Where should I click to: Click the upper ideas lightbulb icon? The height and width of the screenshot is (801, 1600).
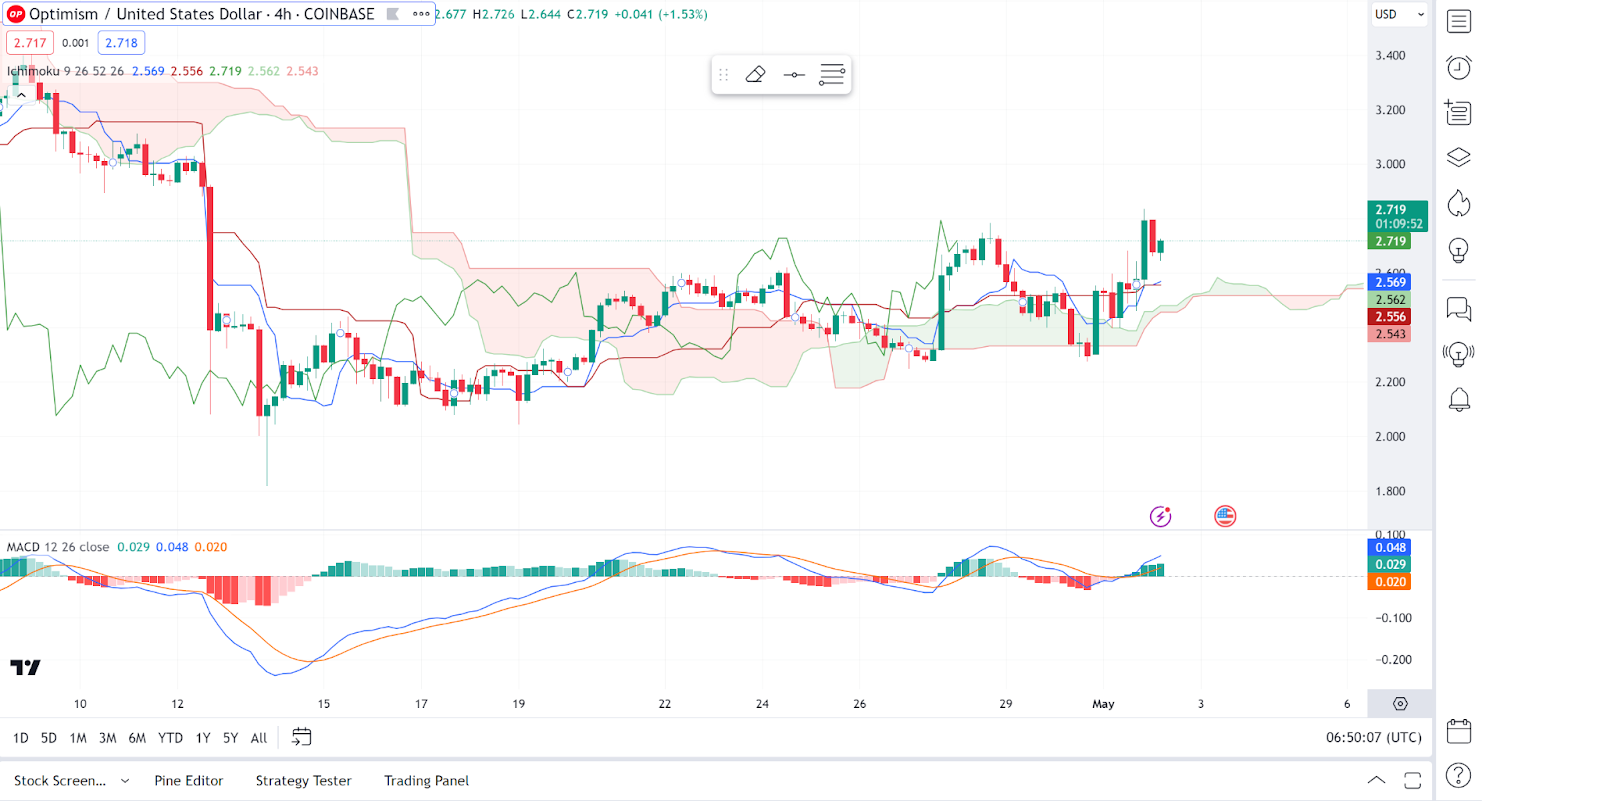tap(1459, 250)
